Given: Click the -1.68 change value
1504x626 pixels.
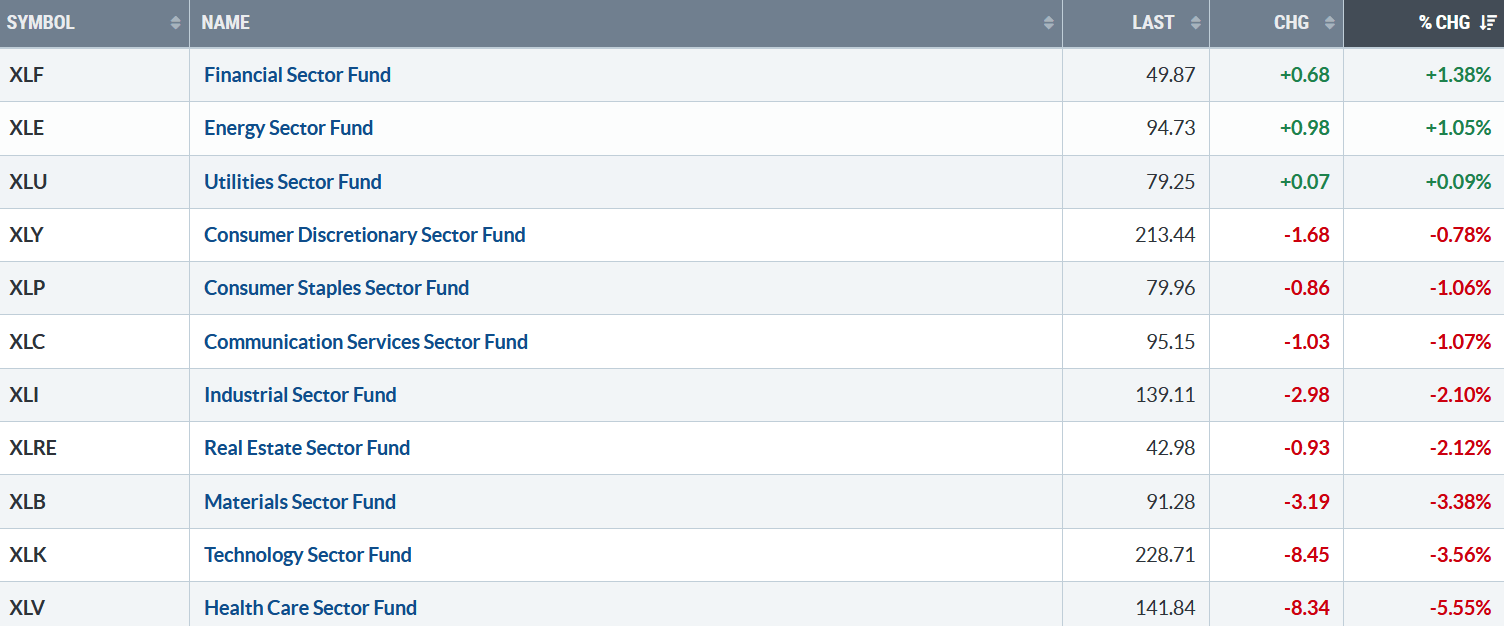Looking at the screenshot, I should (1307, 235).
